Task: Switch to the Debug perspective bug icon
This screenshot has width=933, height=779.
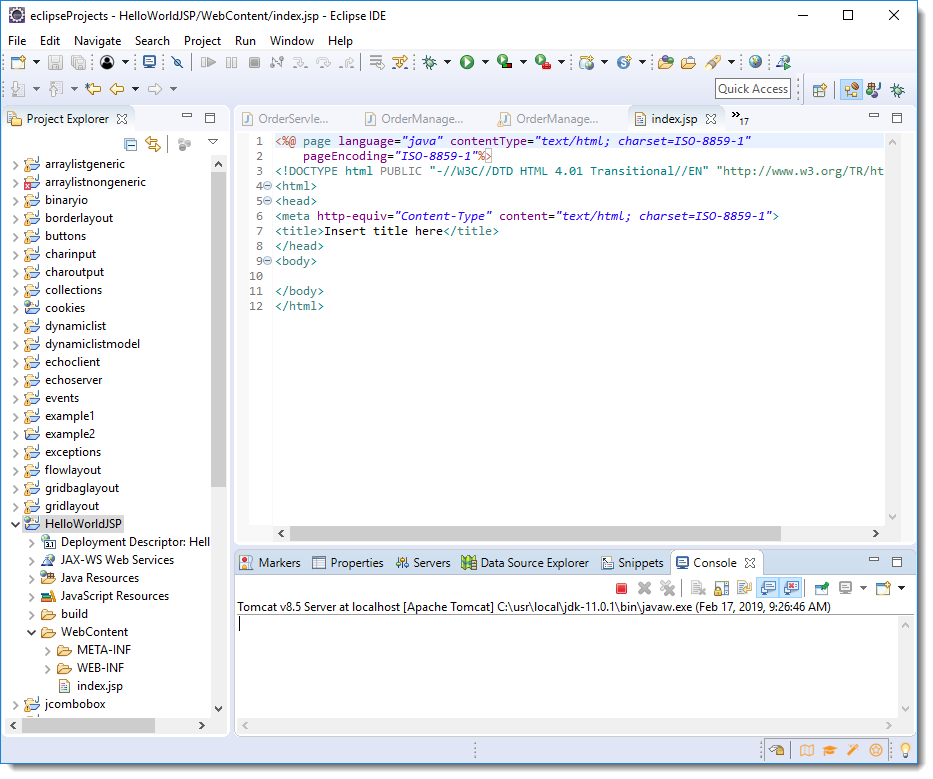Action: (897, 90)
